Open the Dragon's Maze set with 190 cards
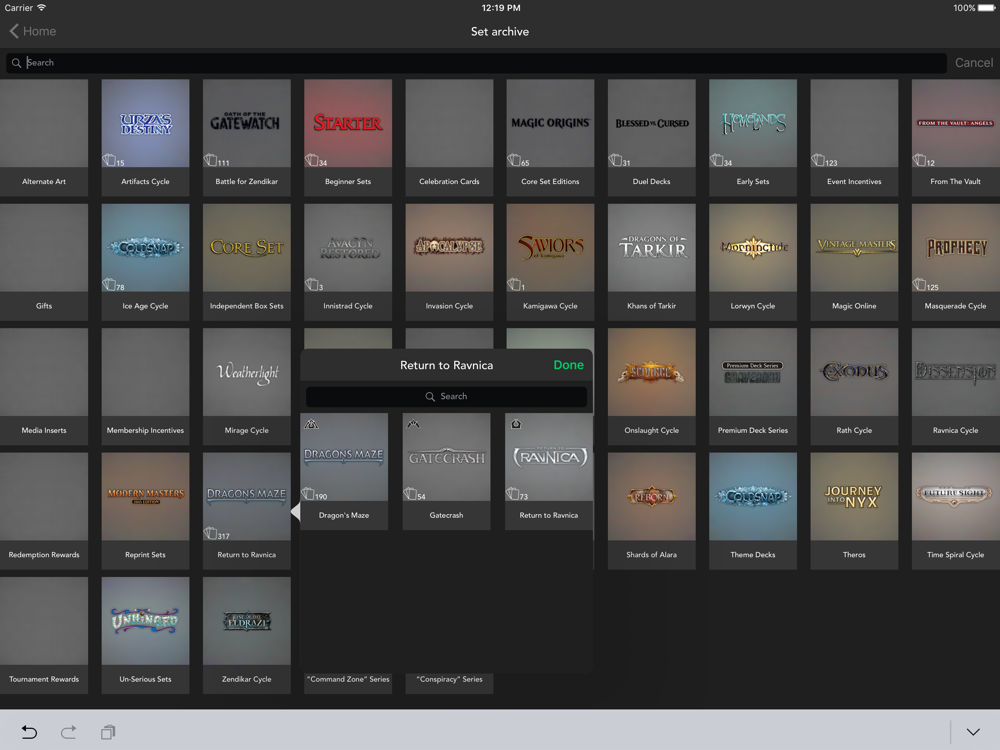The image size is (1000, 750). pos(344,471)
